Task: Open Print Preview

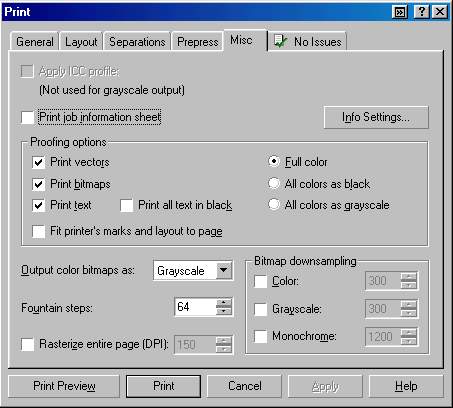Action: coord(64,386)
